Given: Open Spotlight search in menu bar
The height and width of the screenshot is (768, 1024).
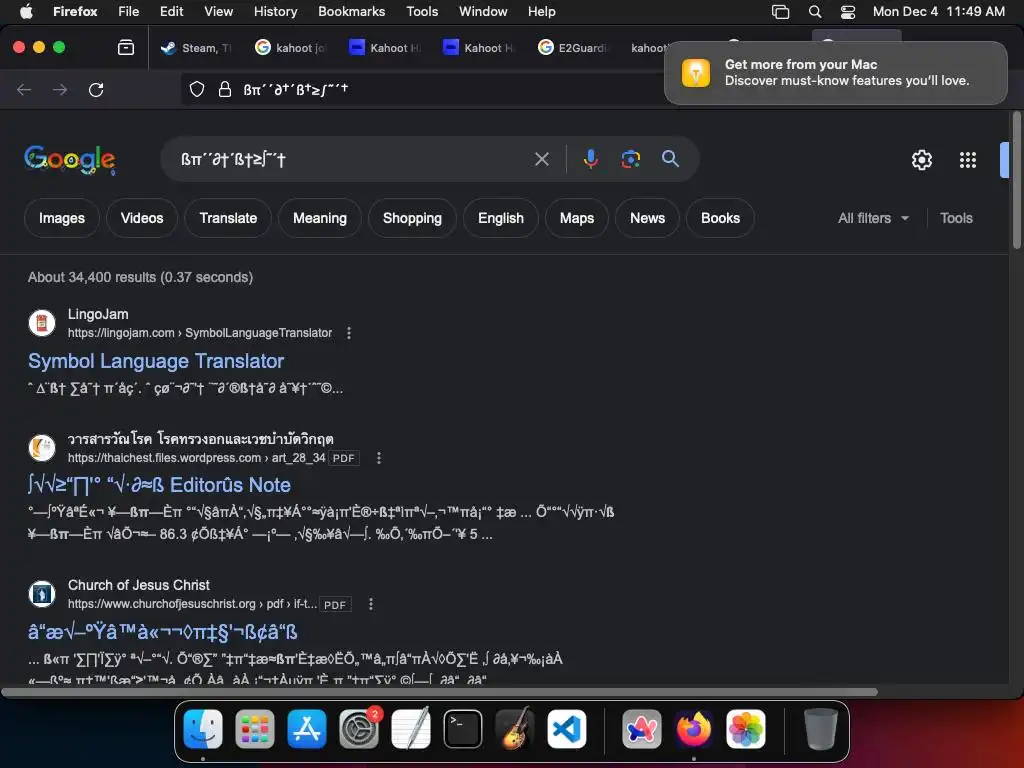Looking at the screenshot, I should tap(814, 12).
